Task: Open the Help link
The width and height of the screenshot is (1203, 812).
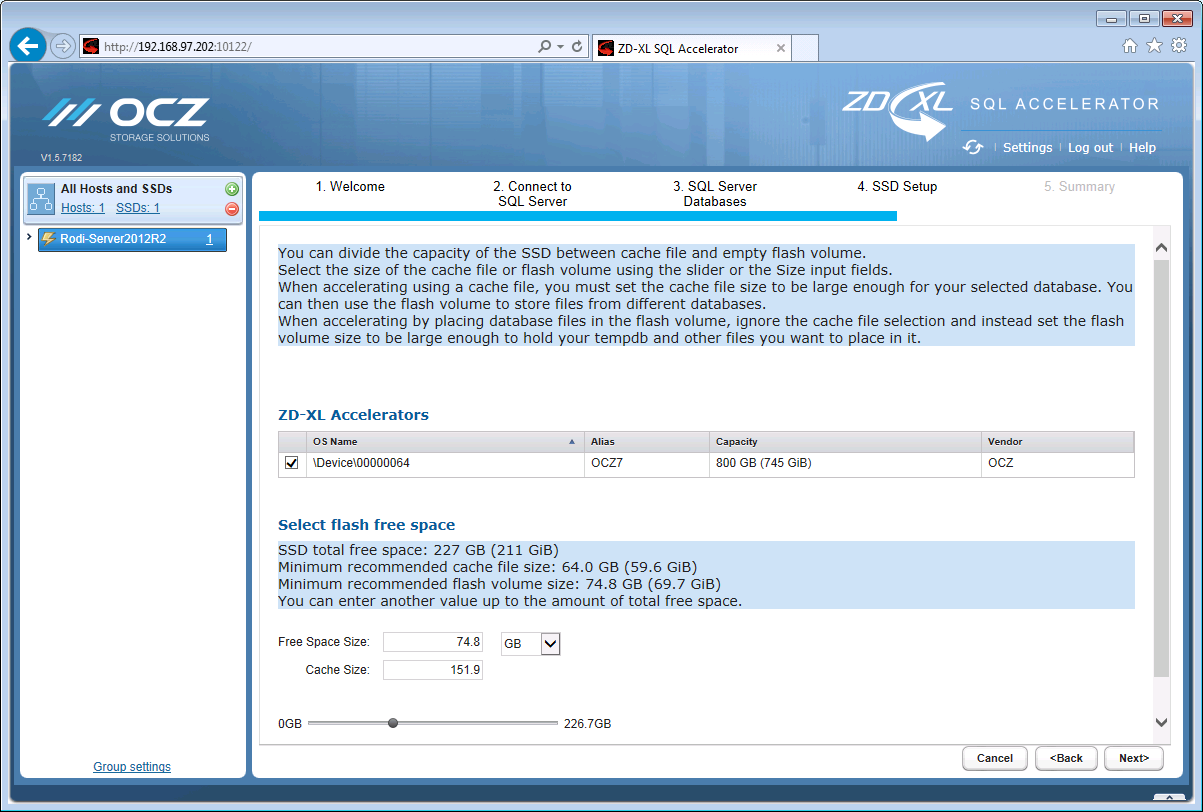Action: [1142, 148]
